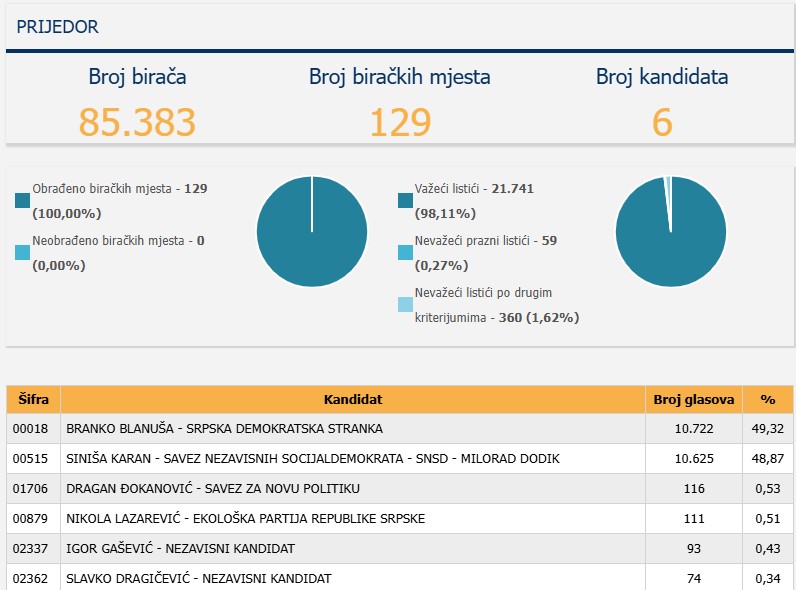The image size is (796, 590).
Task: Sort by the 'Kandidat' column header
Action: (352, 399)
